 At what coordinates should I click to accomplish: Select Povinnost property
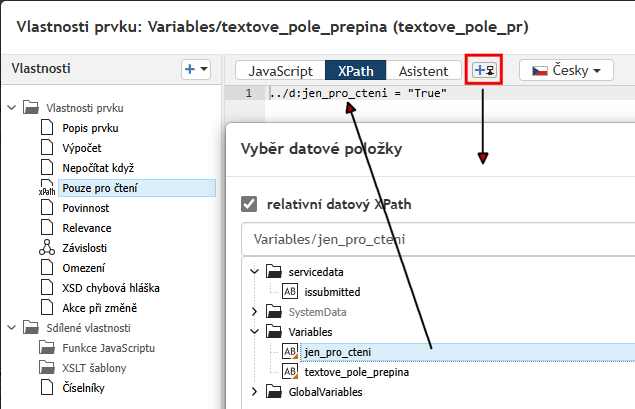(x=86, y=208)
